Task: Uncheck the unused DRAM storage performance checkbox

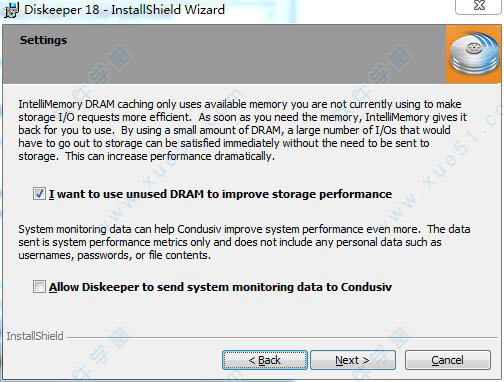Action: (39, 194)
